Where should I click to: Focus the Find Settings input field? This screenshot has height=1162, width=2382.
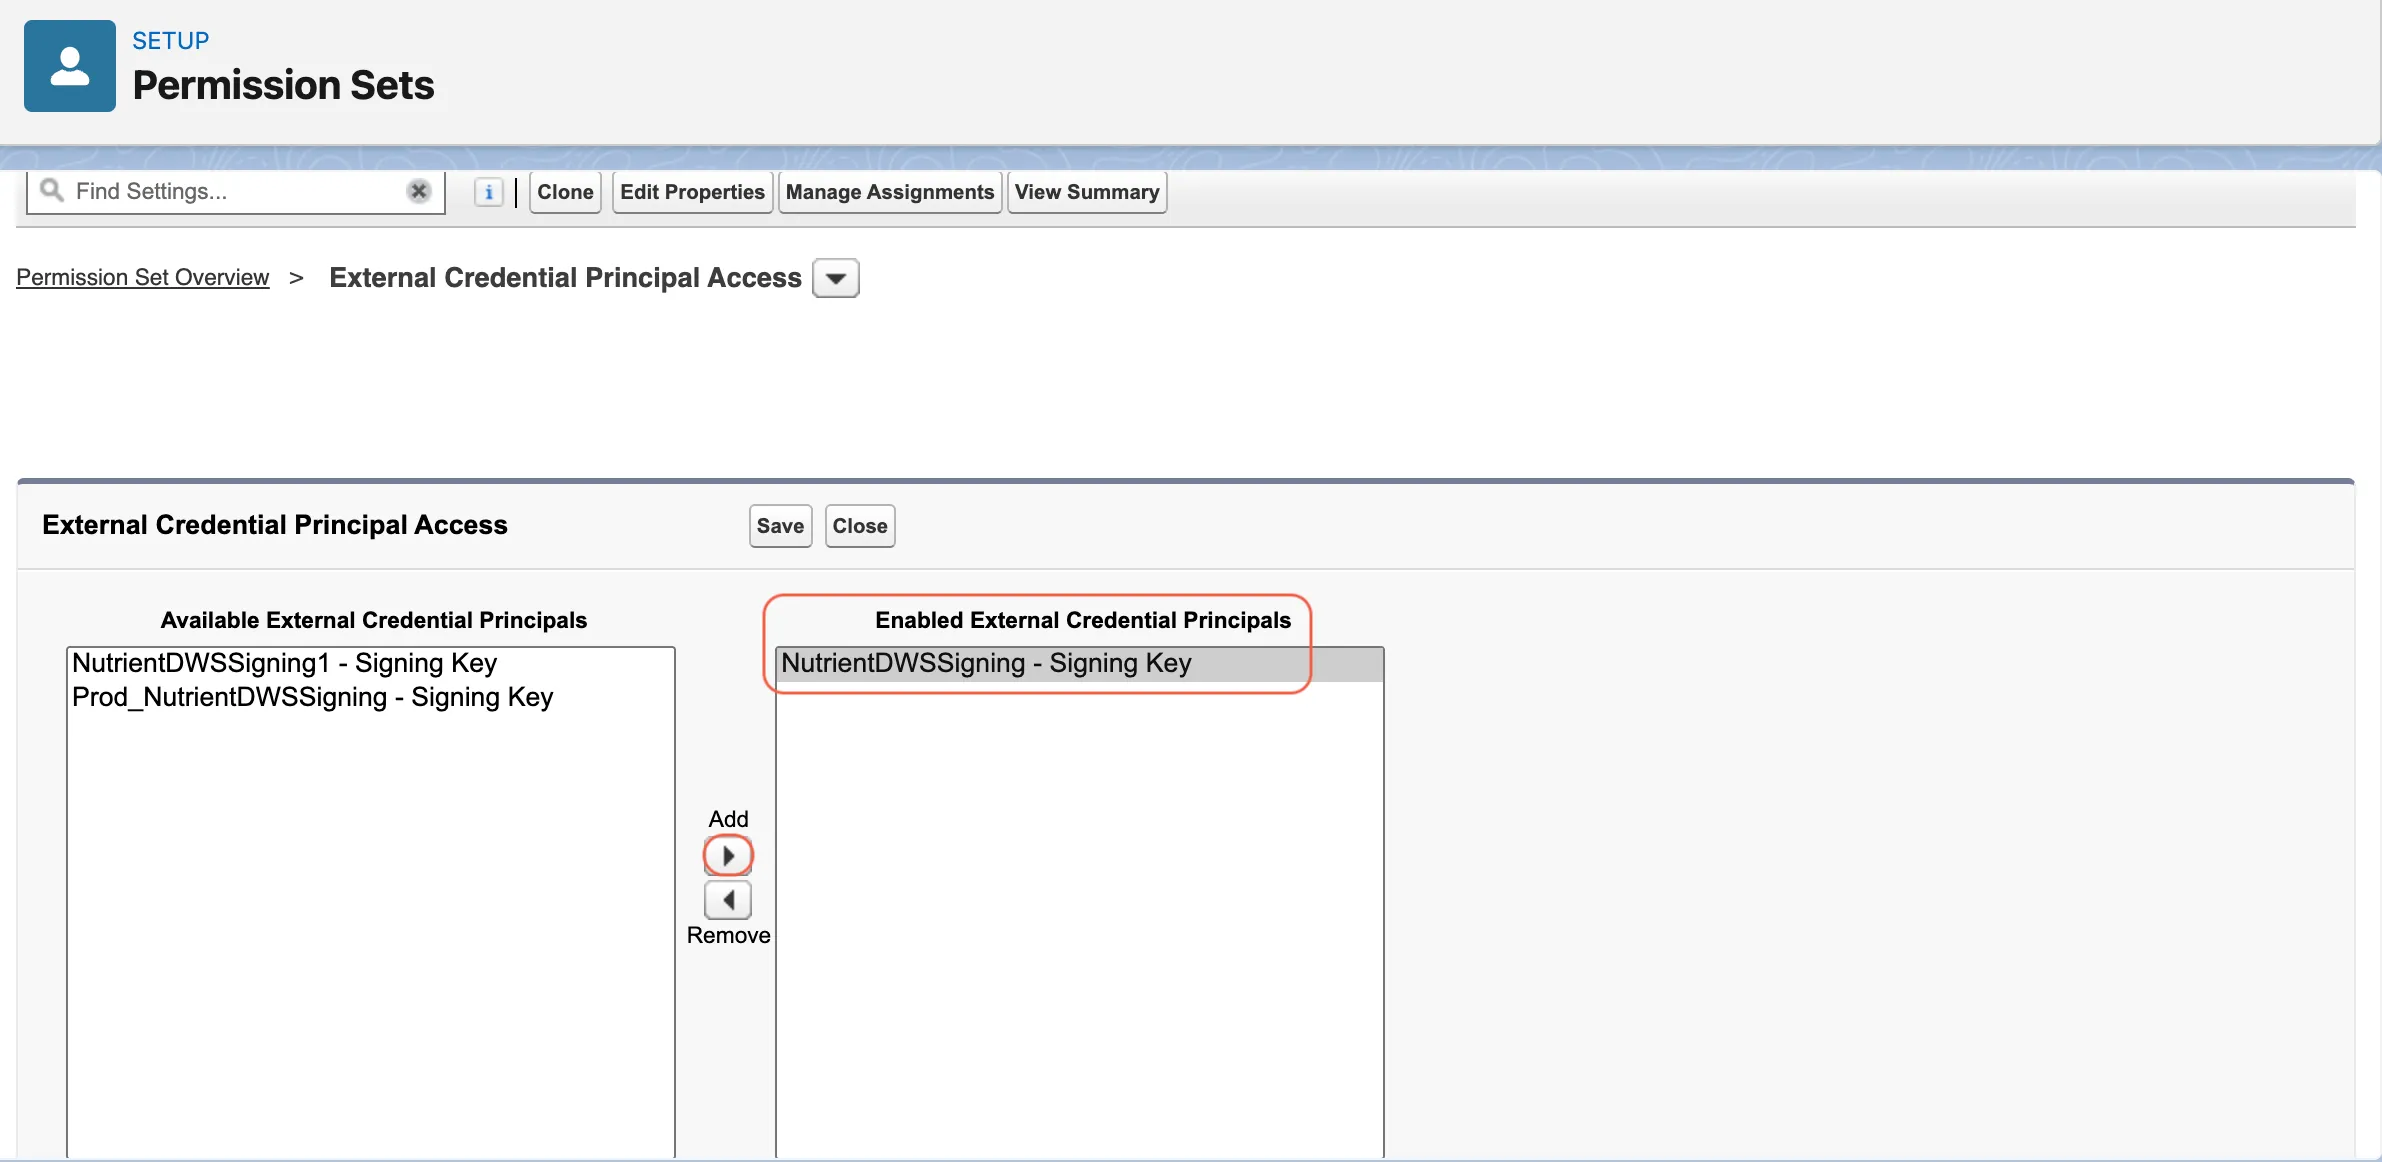pos(236,191)
